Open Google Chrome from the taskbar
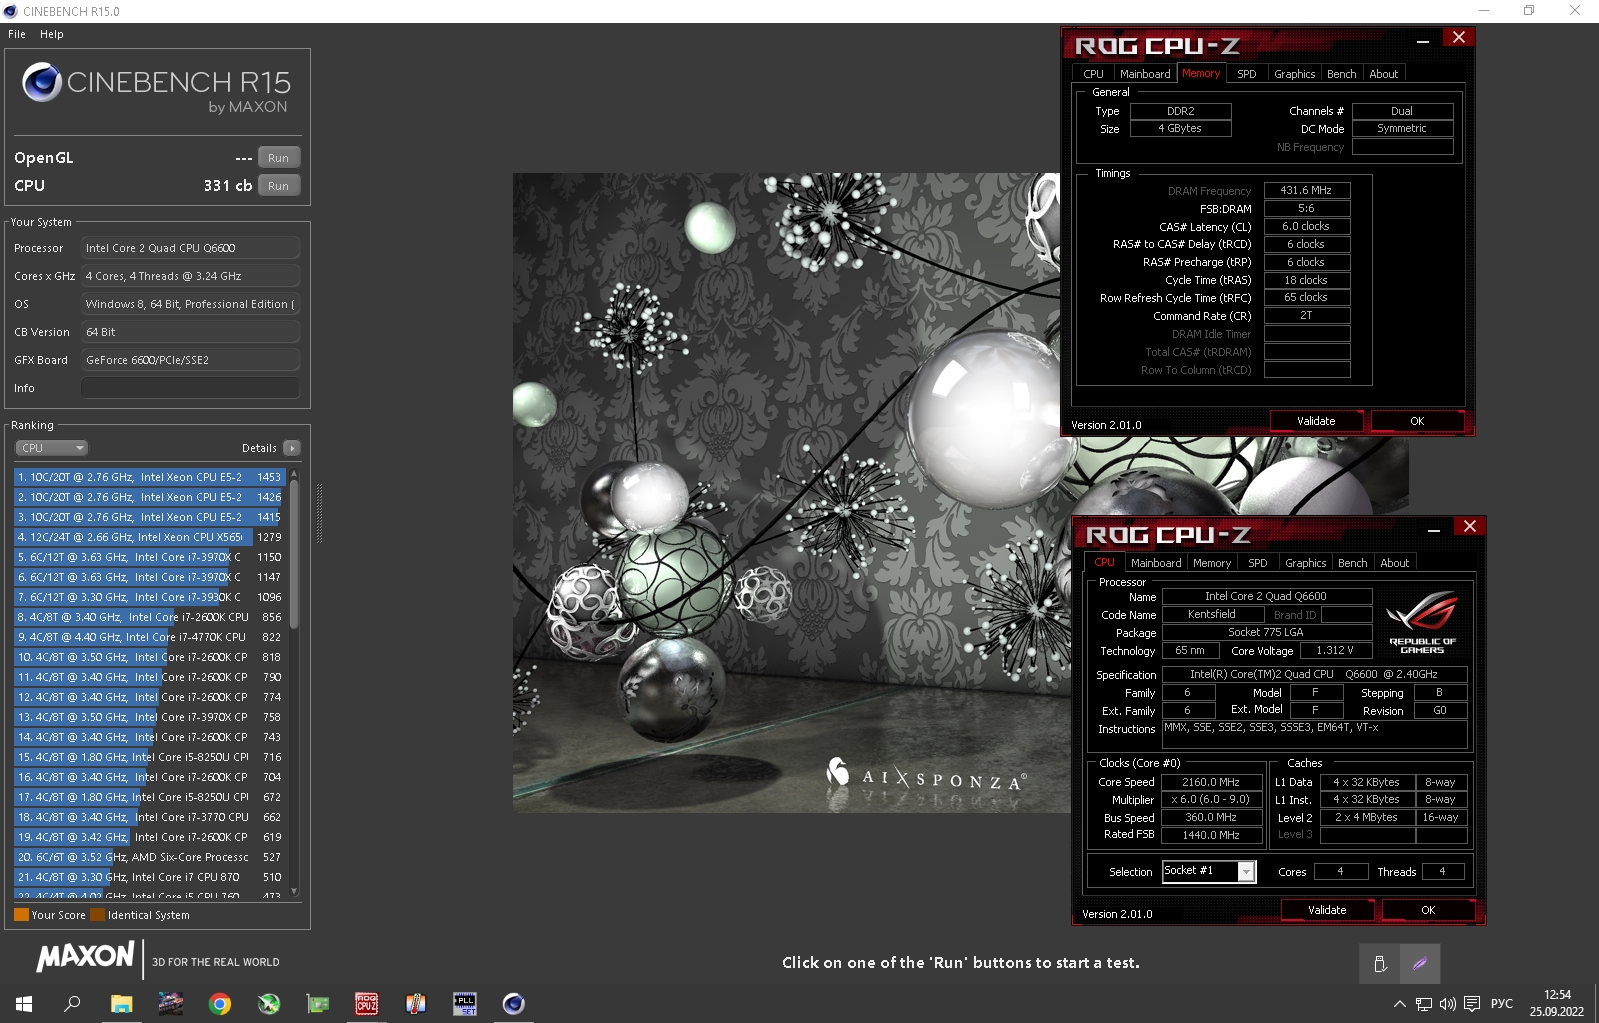The image size is (1599, 1023). tap(219, 1004)
